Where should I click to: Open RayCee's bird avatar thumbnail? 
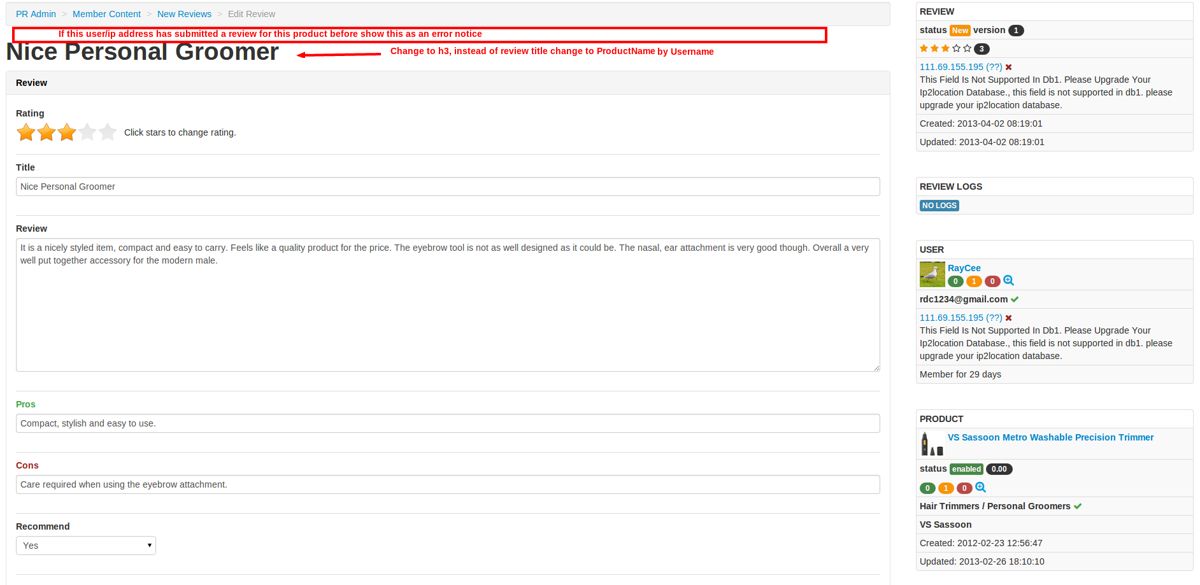931,274
